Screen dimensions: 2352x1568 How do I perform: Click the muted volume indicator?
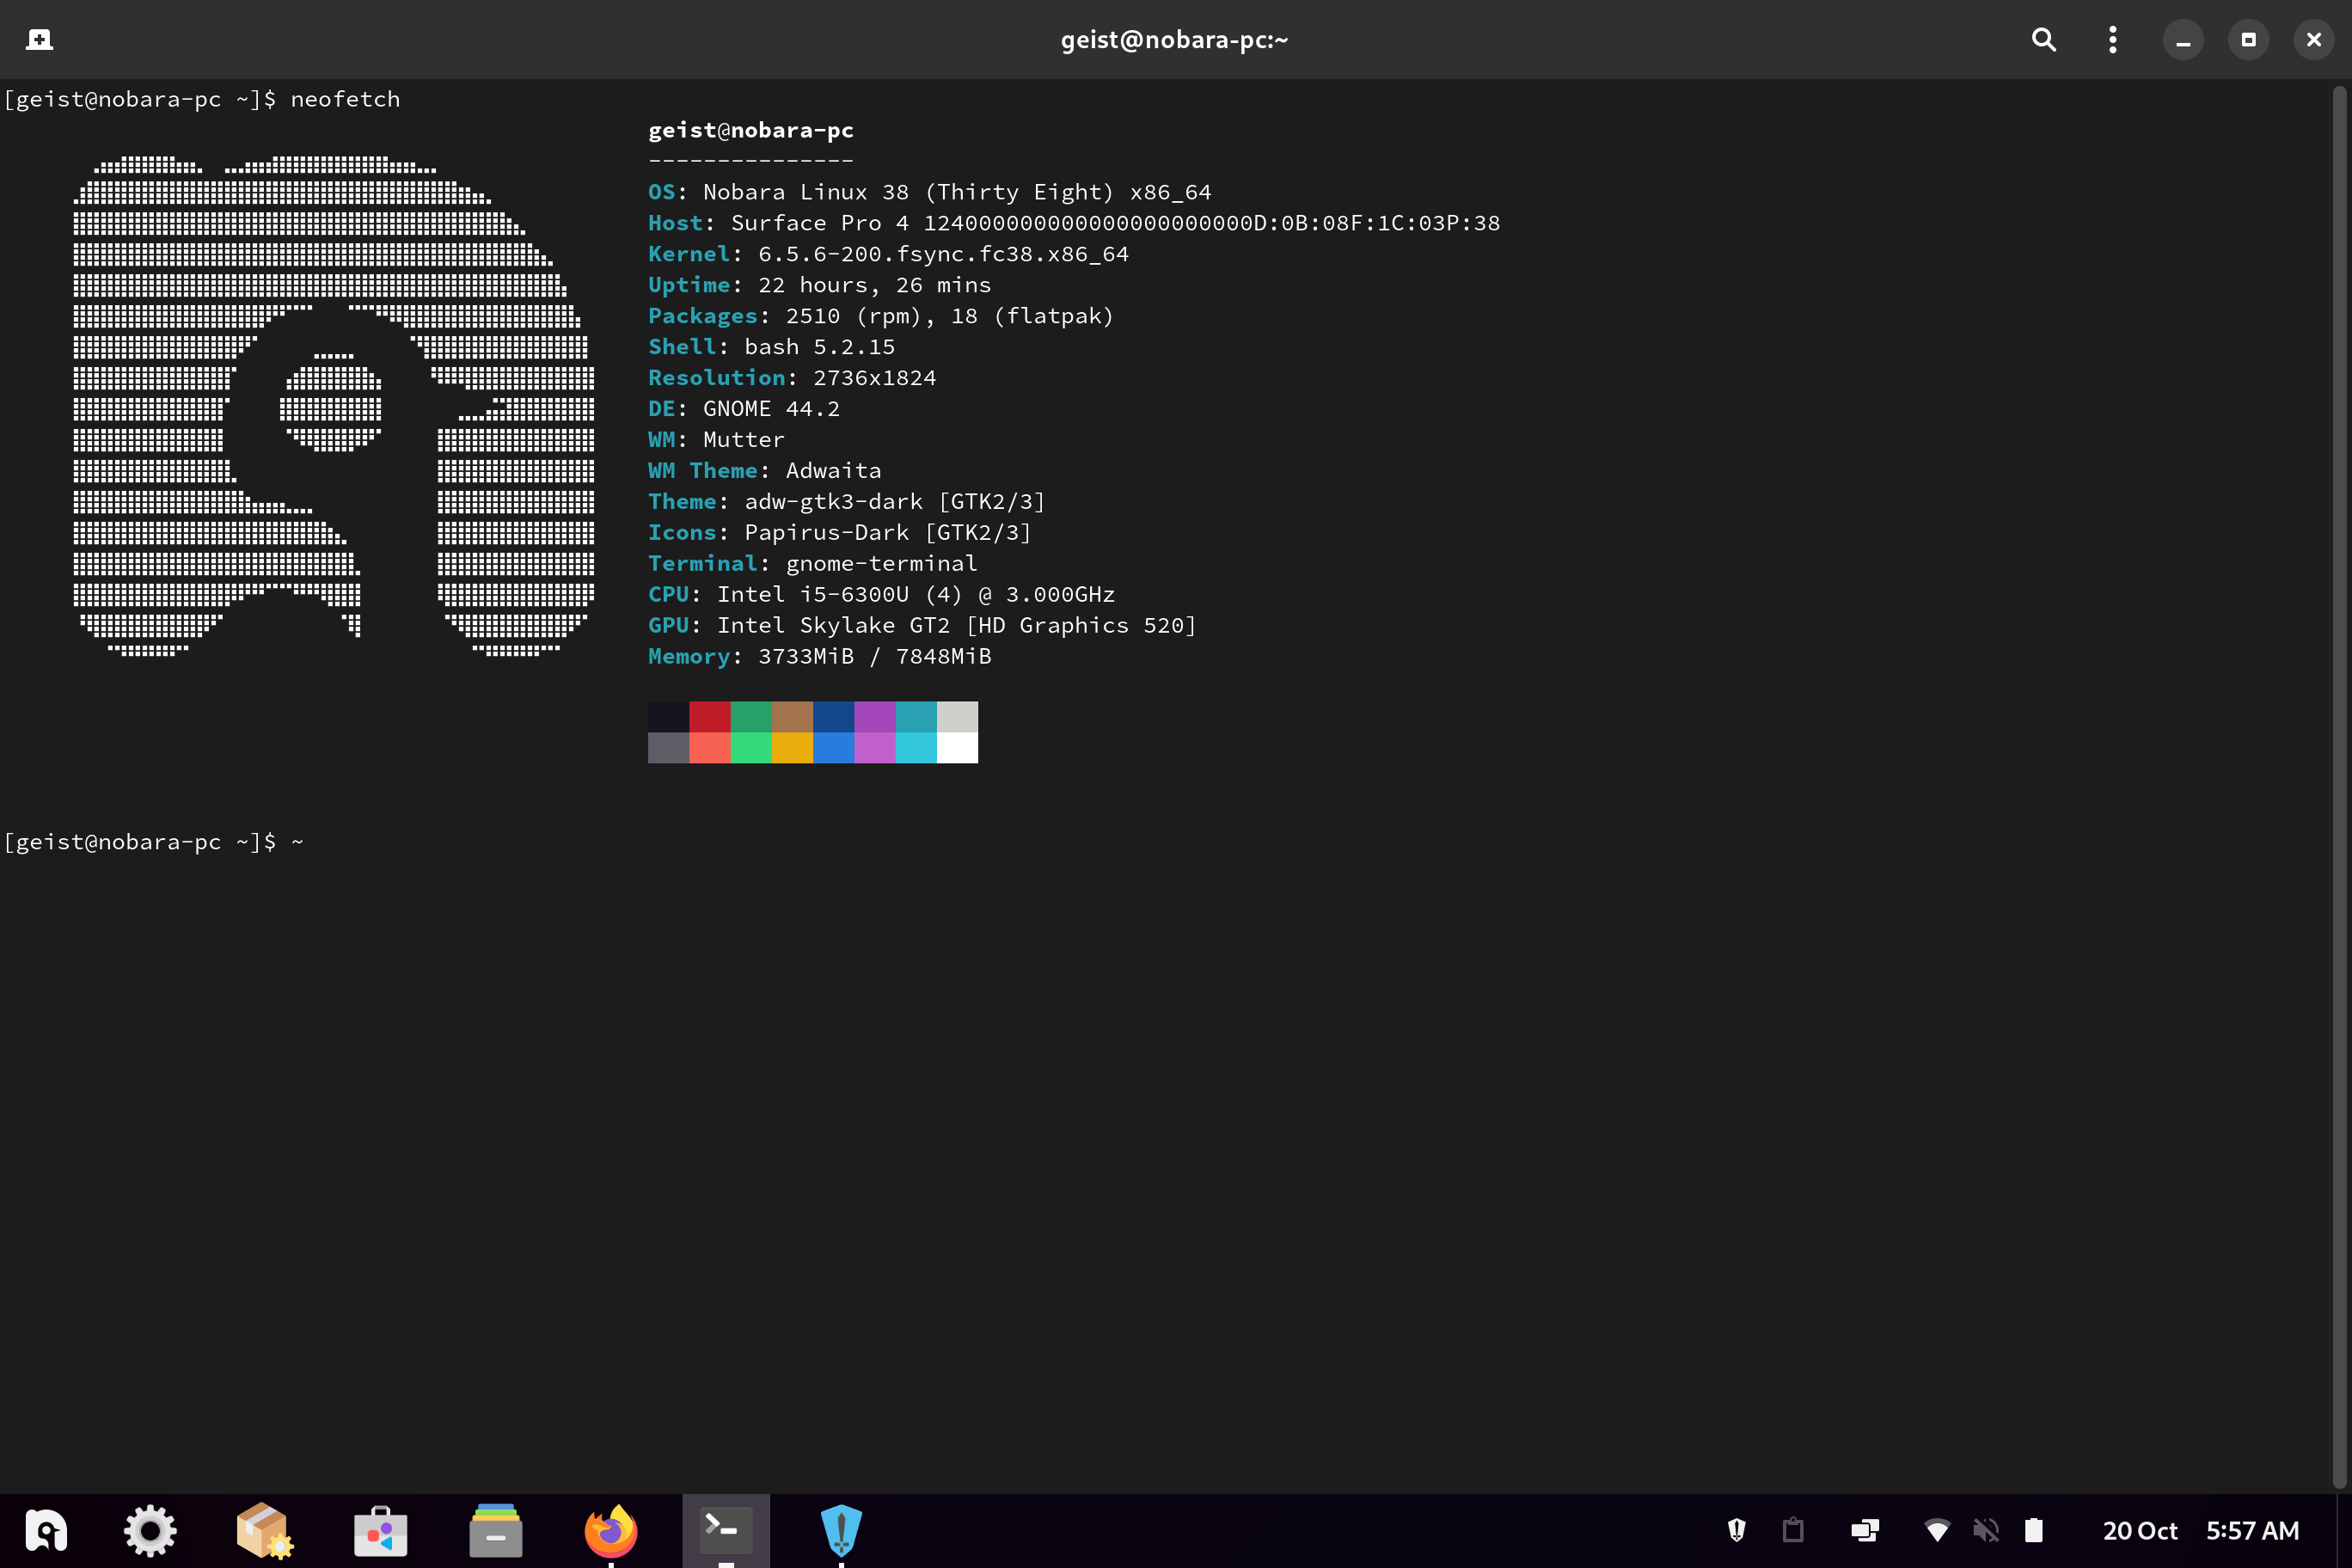click(x=1986, y=1530)
